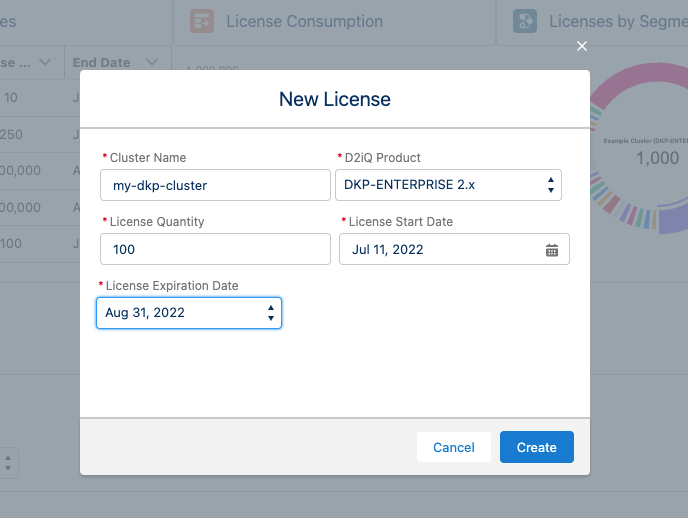Click Create to add the license
Viewport: 688px width, 518px height.
click(x=537, y=447)
